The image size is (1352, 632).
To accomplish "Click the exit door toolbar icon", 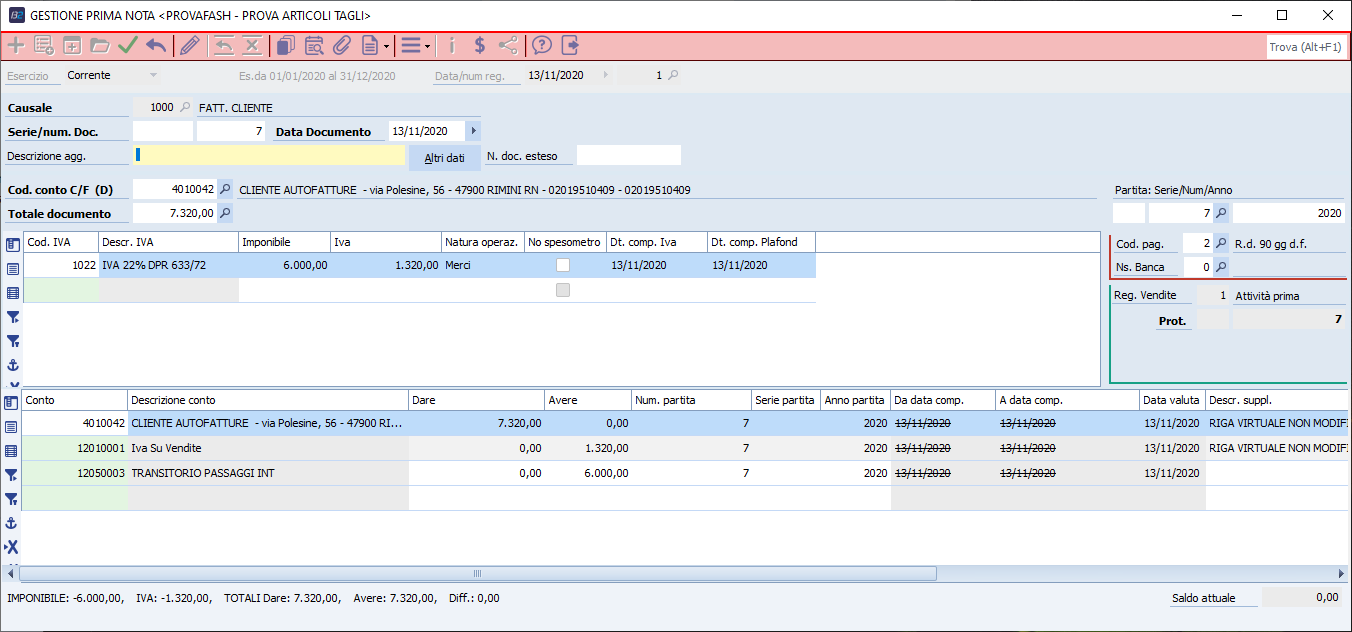I will coord(570,45).
